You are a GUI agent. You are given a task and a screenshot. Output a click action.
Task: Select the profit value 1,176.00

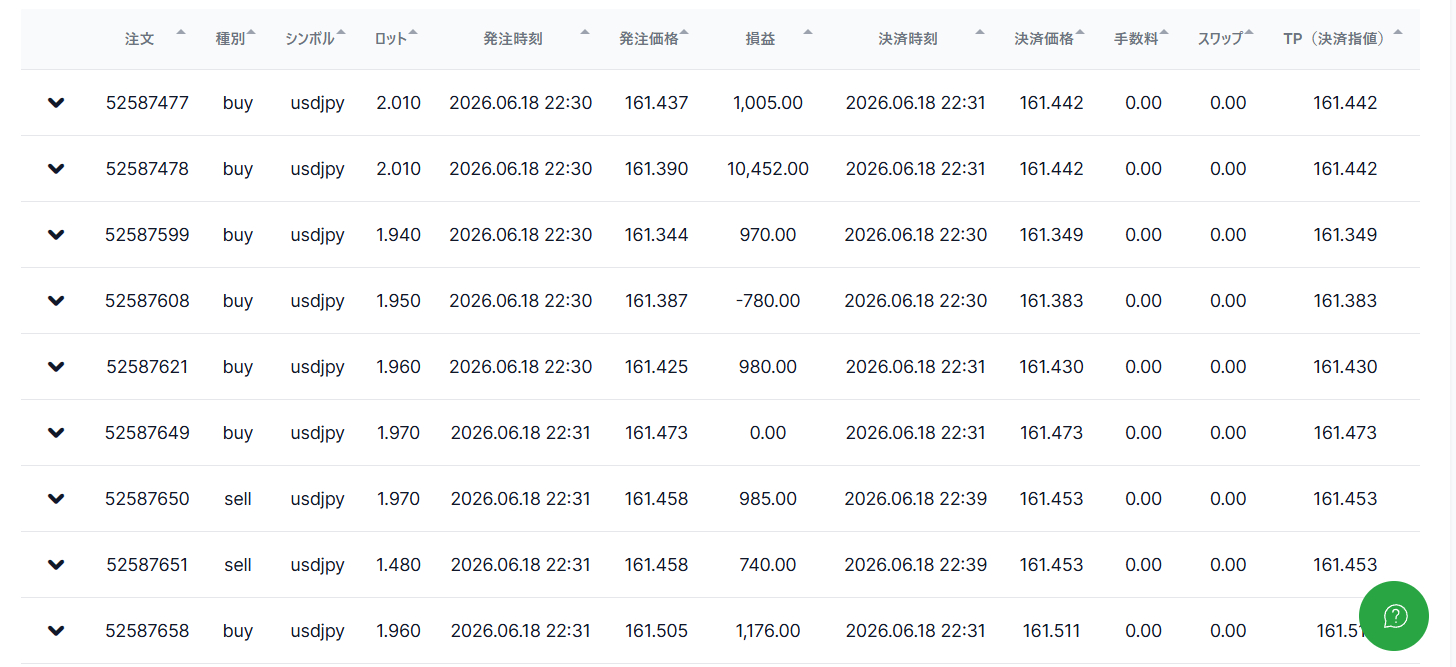click(768, 631)
